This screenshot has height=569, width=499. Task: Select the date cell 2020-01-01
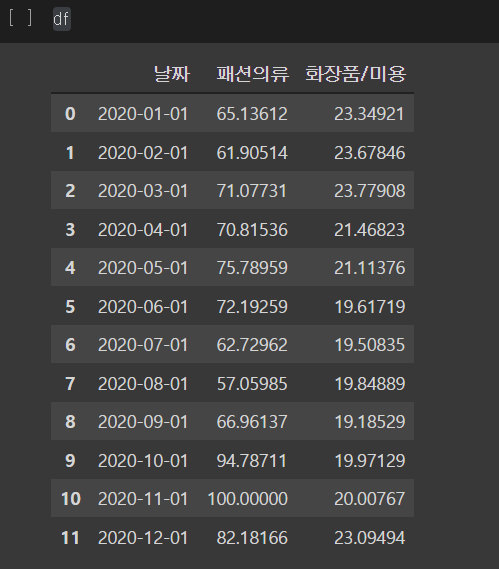pos(143,114)
